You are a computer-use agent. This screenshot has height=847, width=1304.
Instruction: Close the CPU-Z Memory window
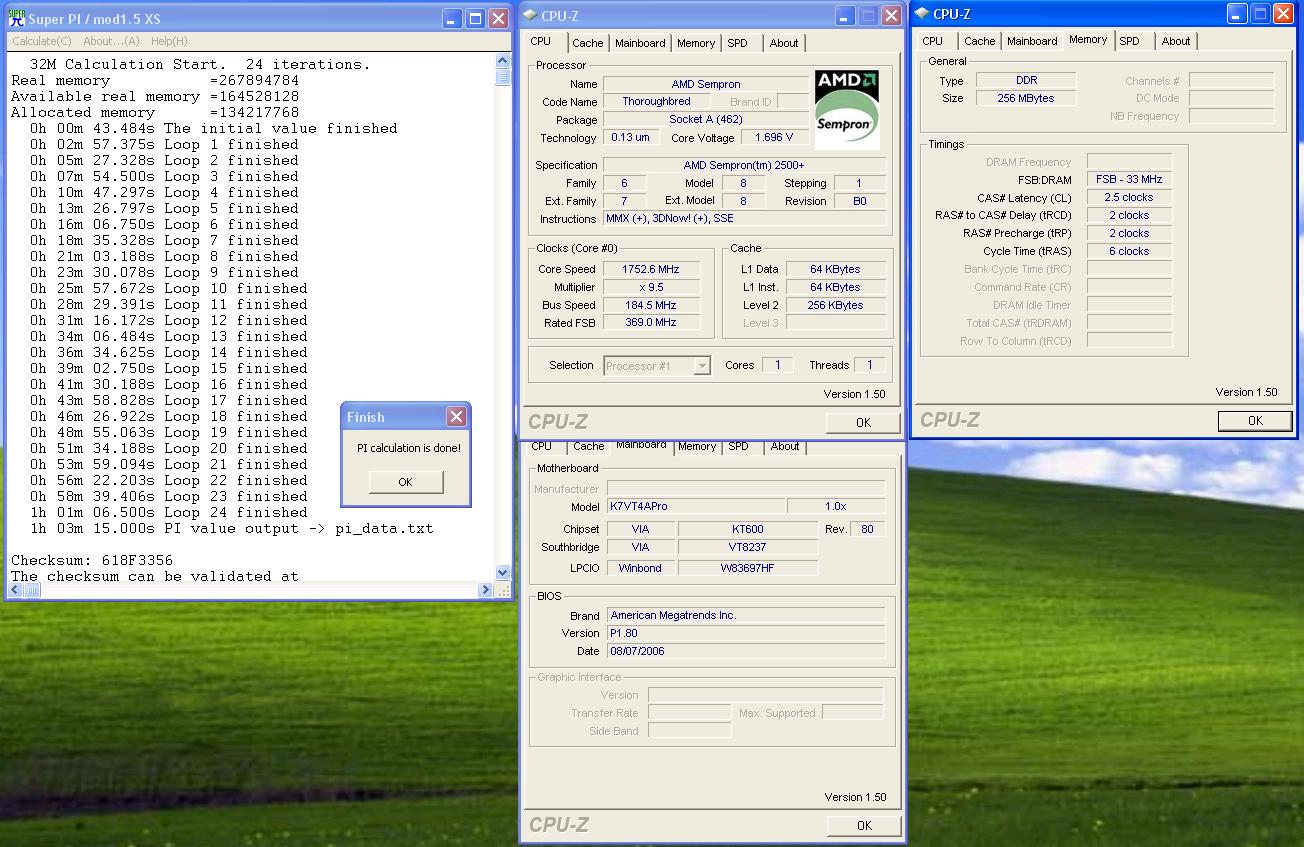pos(1282,14)
